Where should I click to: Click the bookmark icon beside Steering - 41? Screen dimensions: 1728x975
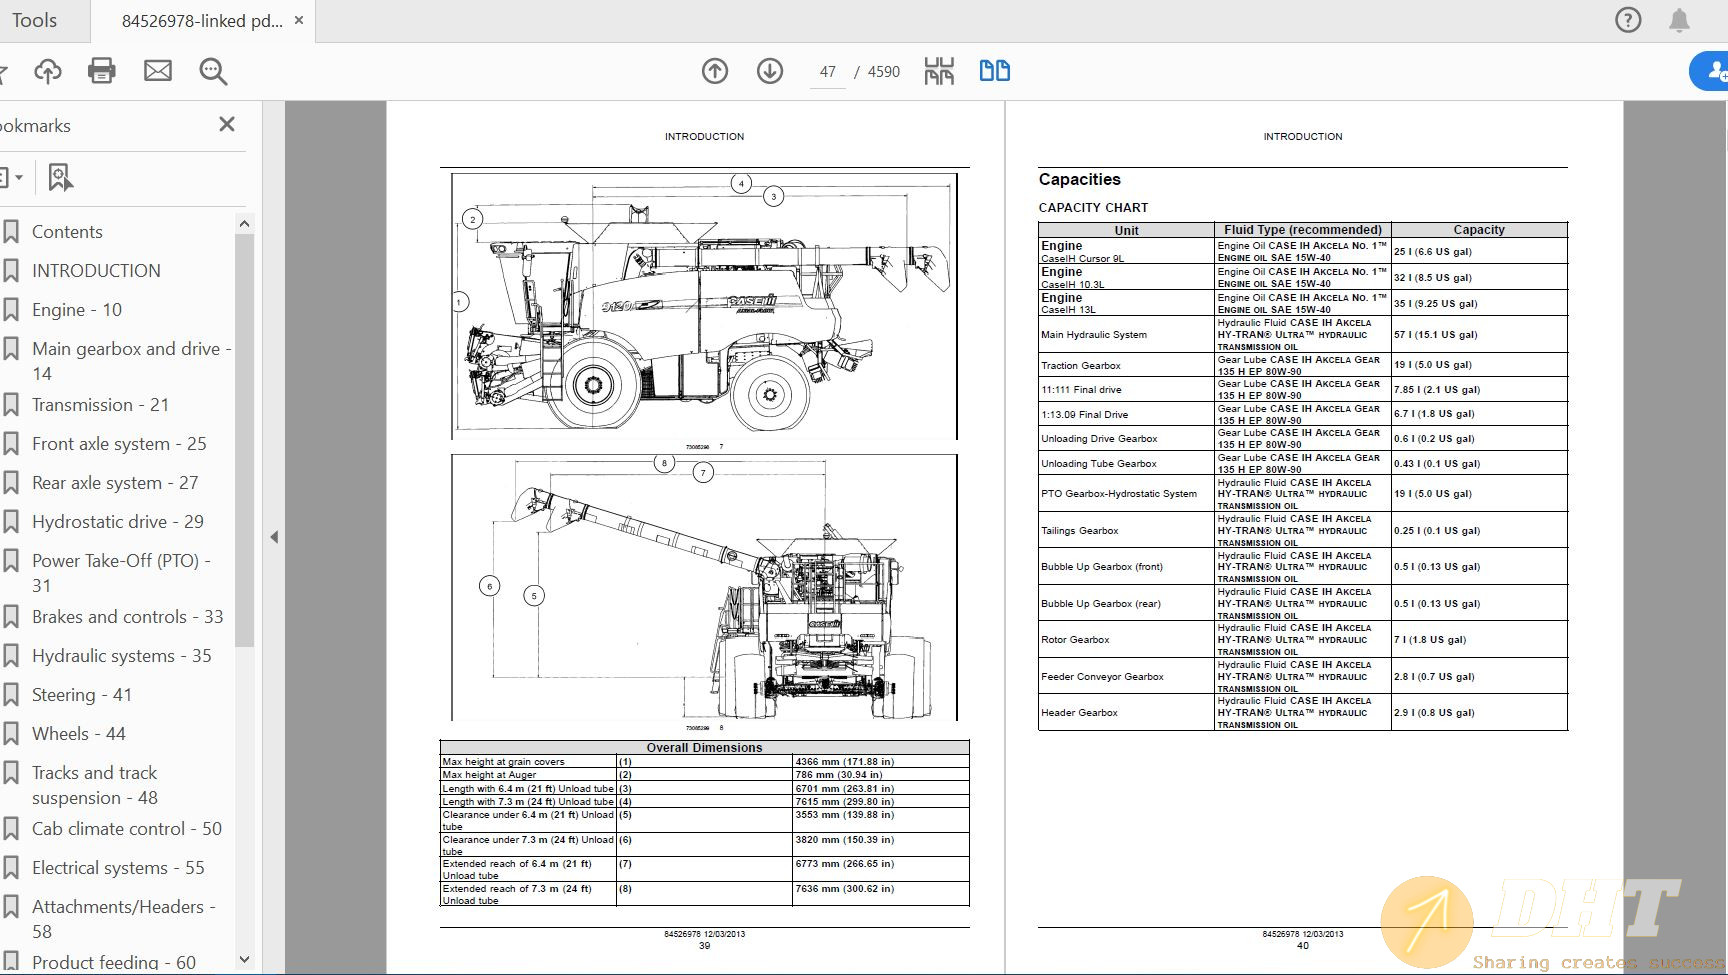coord(12,695)
